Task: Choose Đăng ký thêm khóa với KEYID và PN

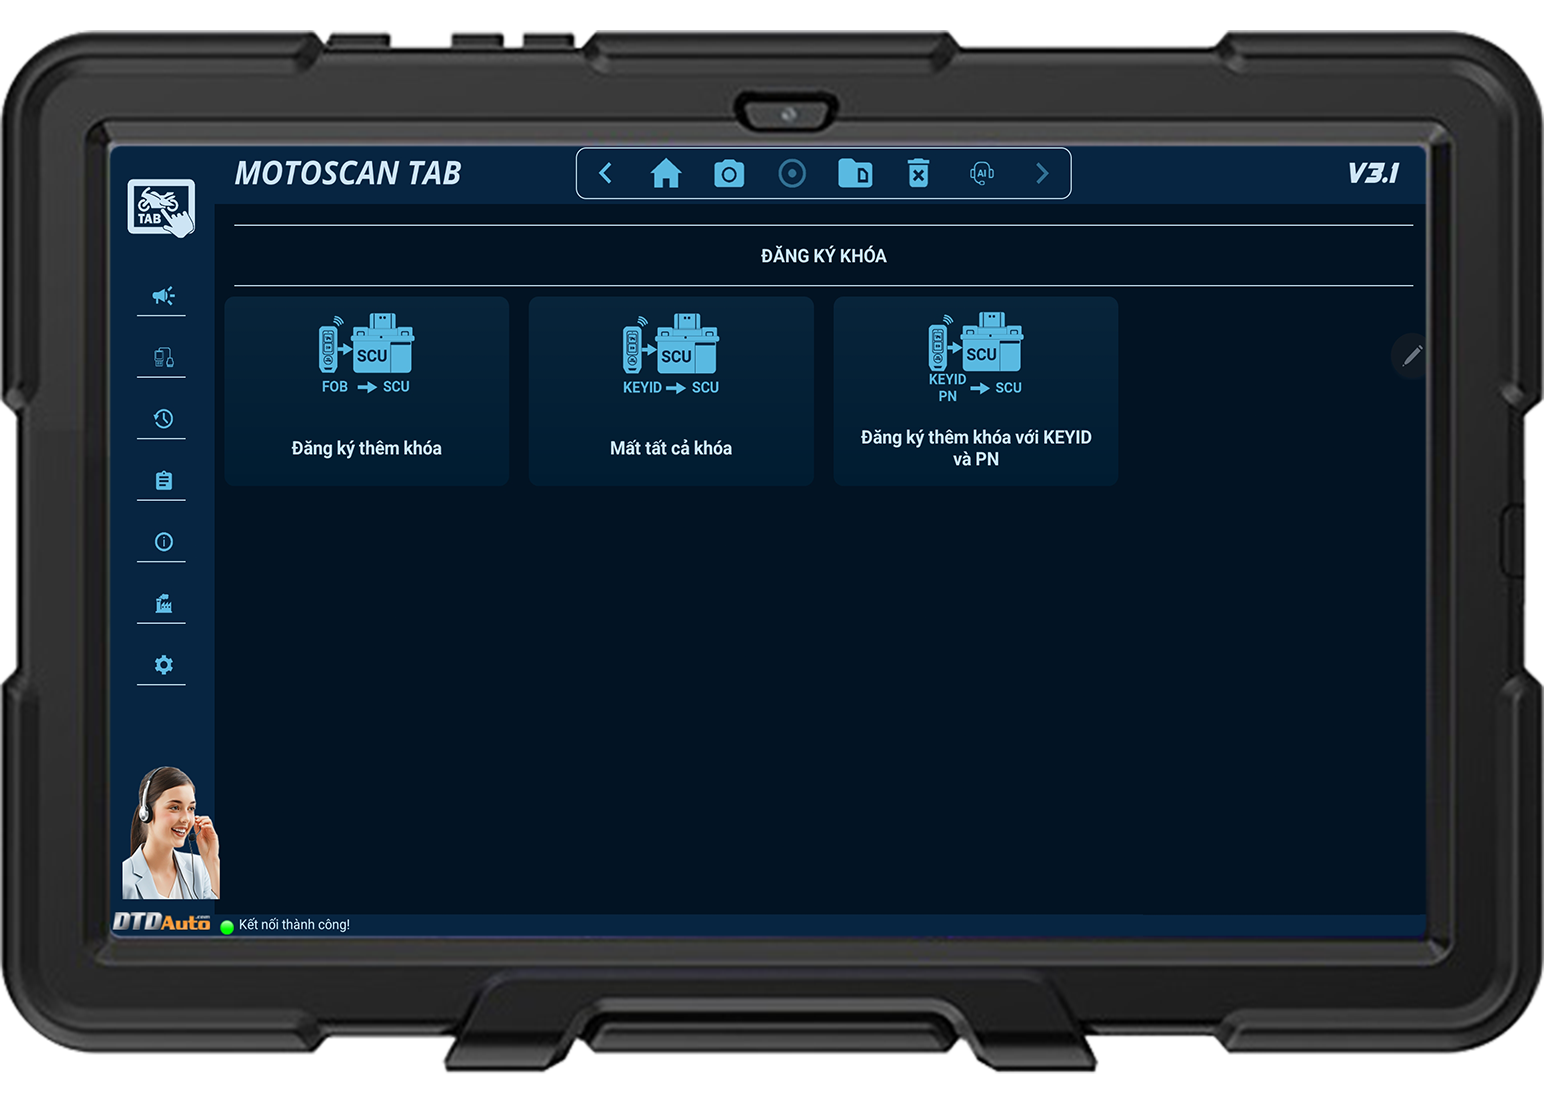Action: pos(975,391)
